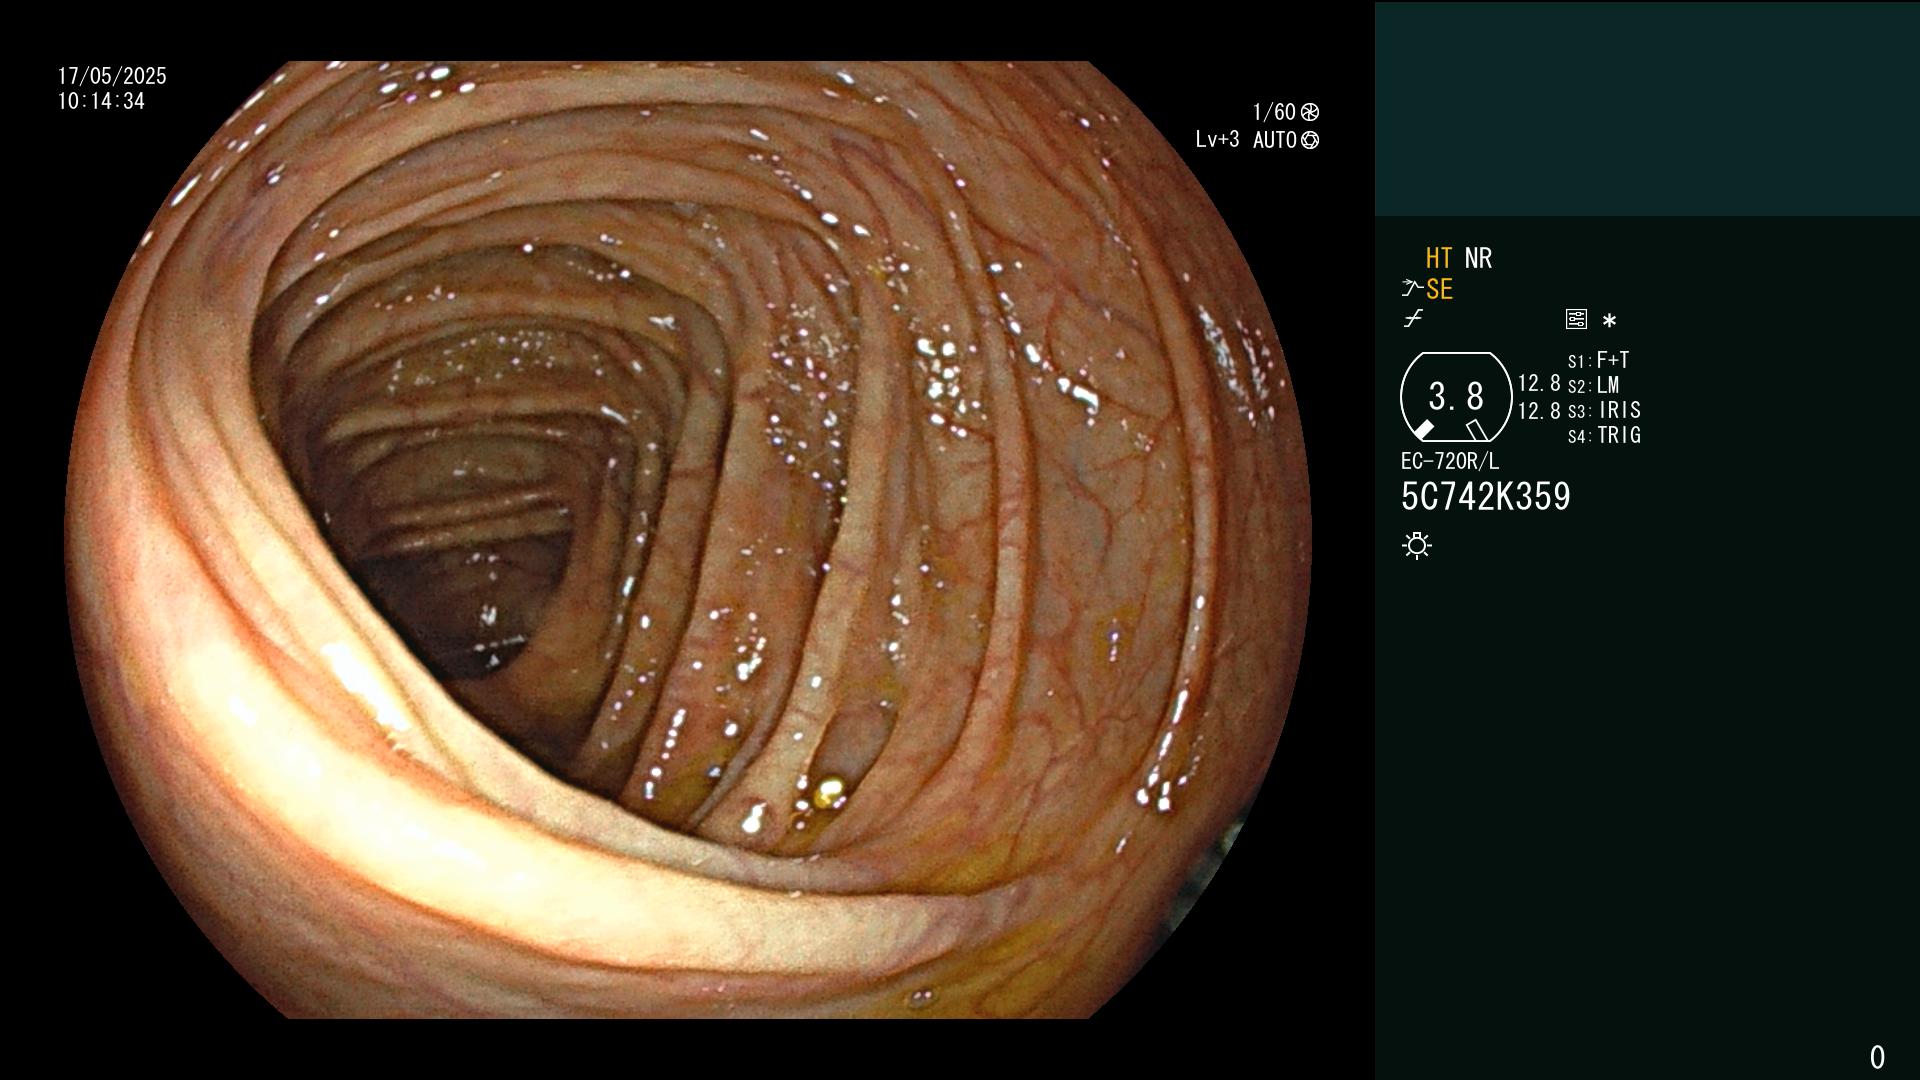Click the 0 counter at bottom right

pyautogui.click(x=1877, y=1057)
